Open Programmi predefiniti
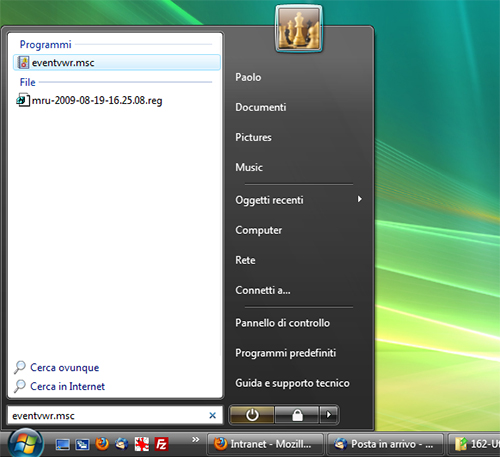 point(285,353)
